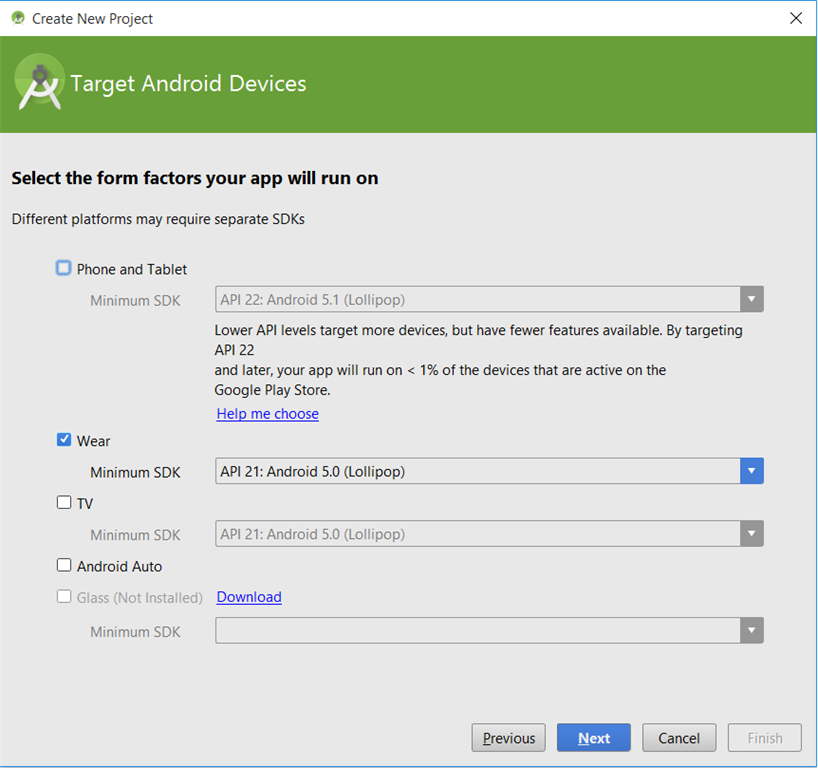Click the Android icon in the title bar
Image resolution: width=818 pixels, height=768 pixels.
coord(18,18)
